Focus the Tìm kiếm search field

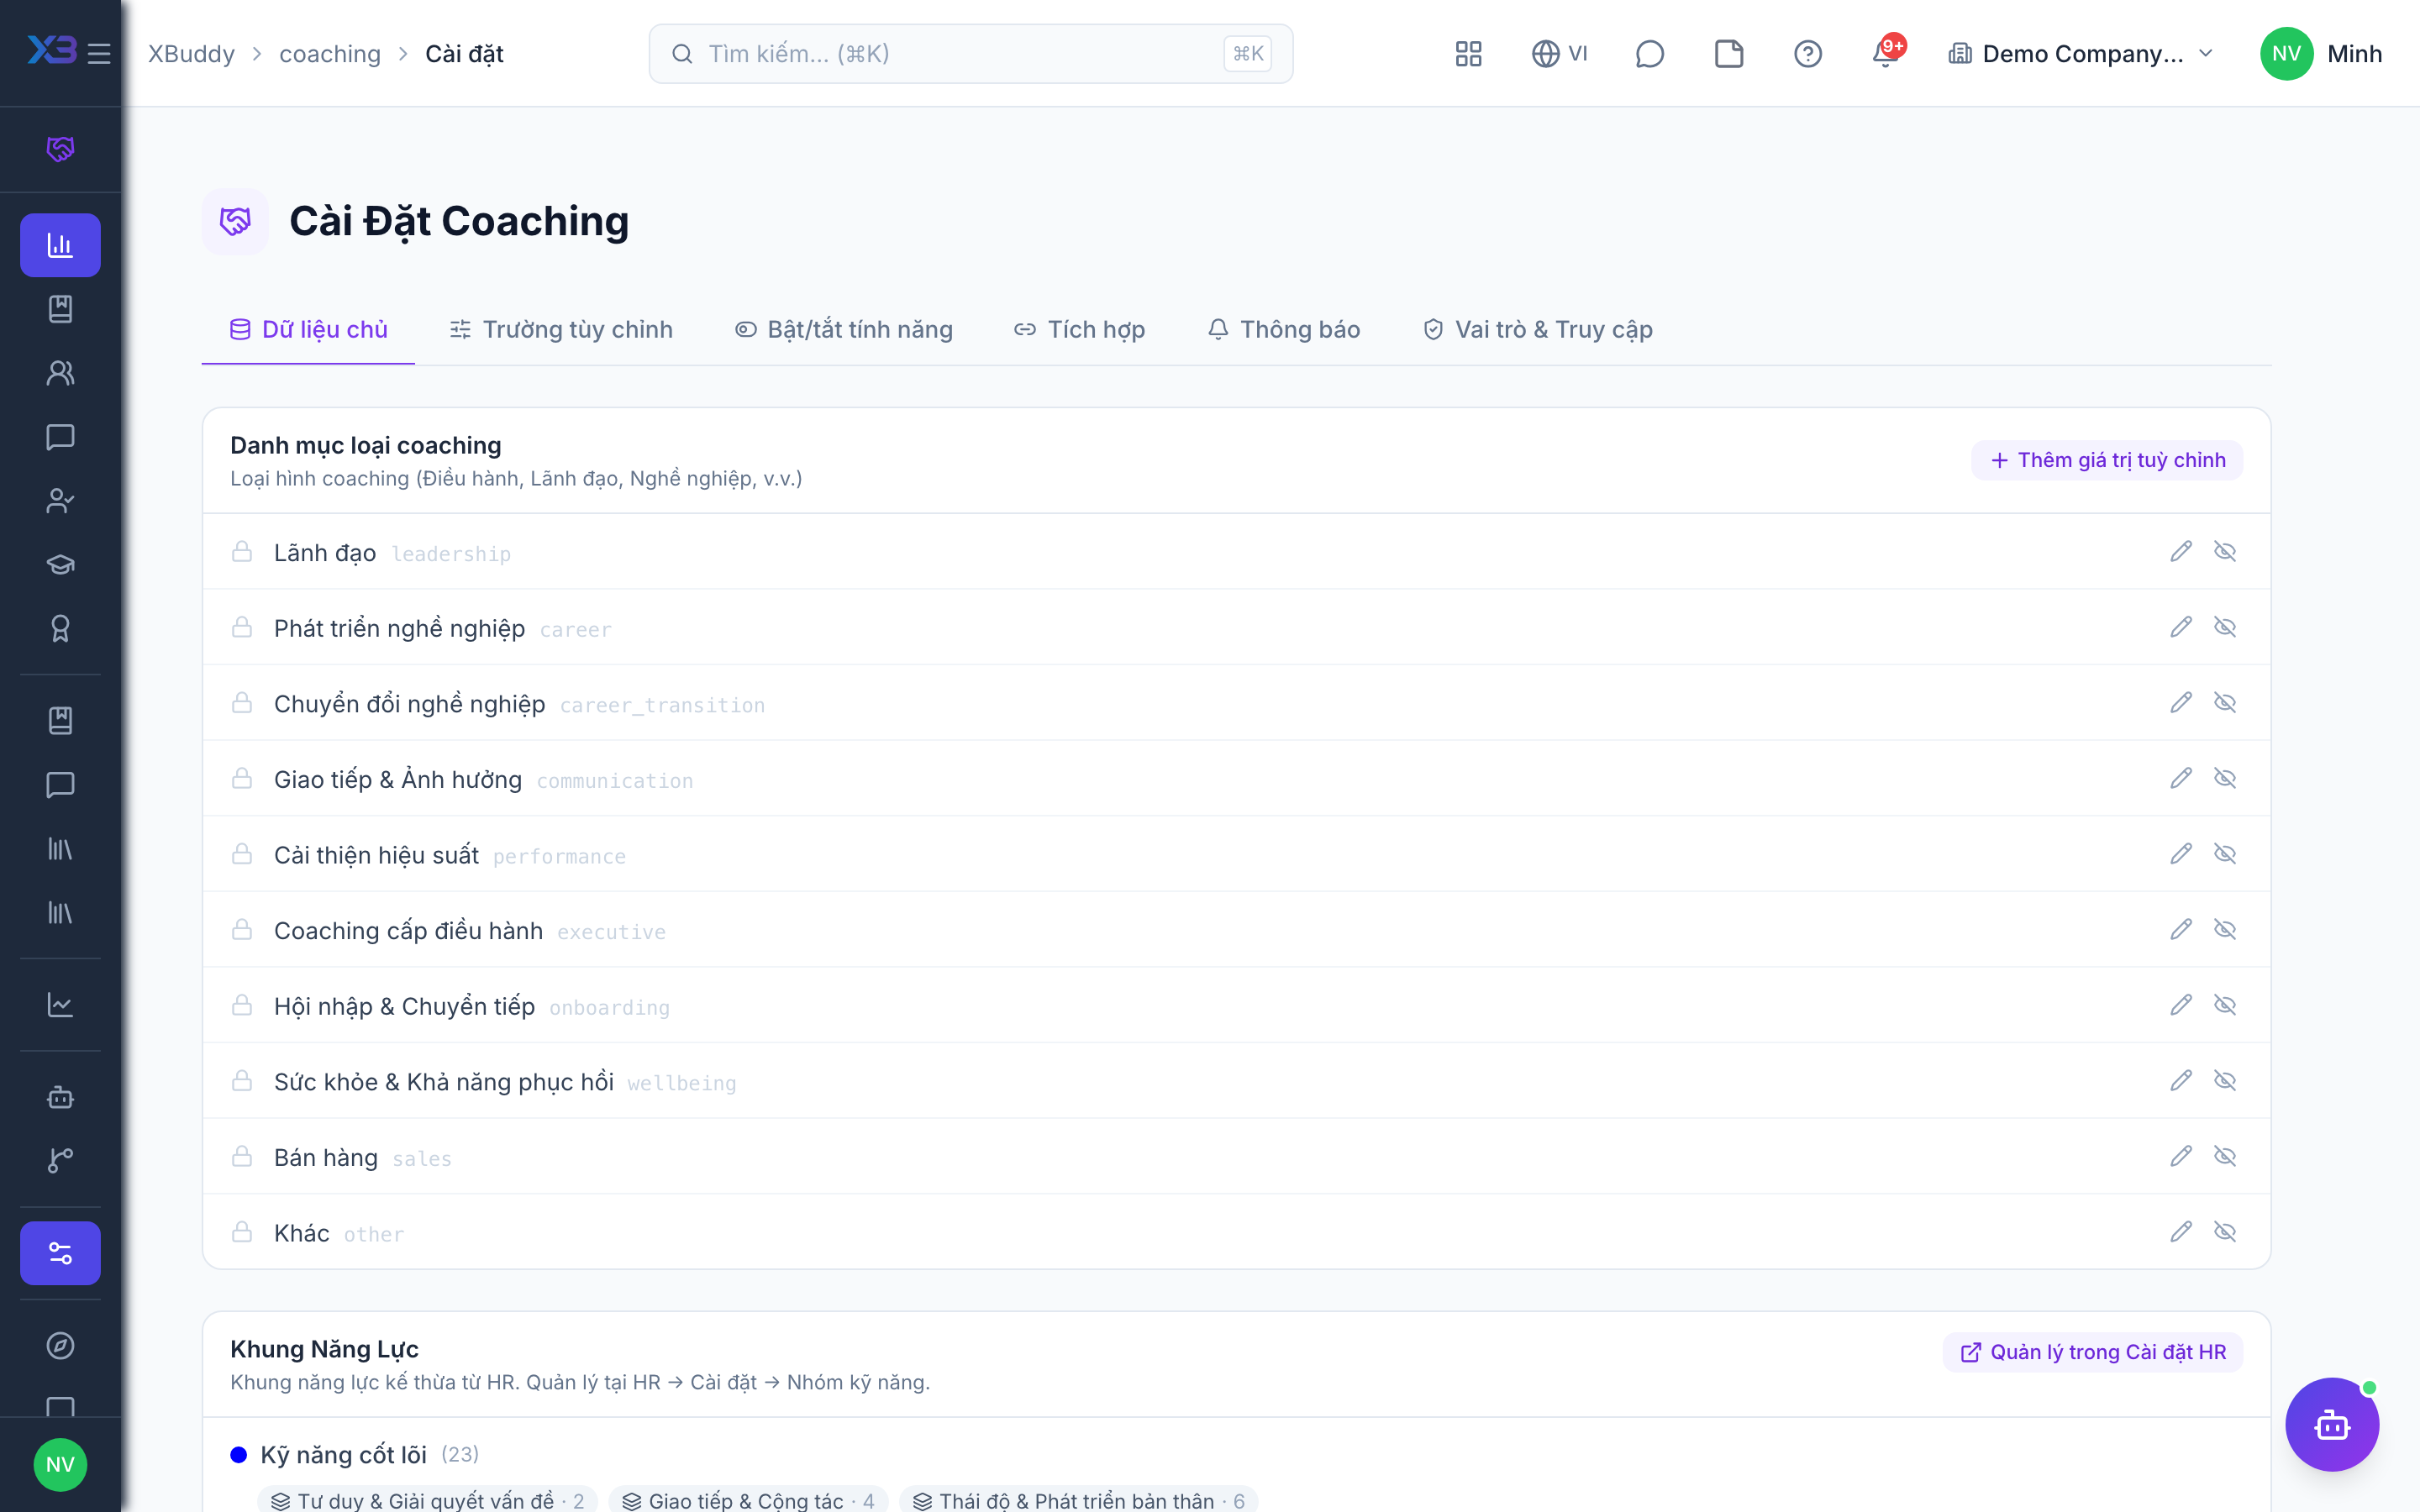click(x=970, y=54)
